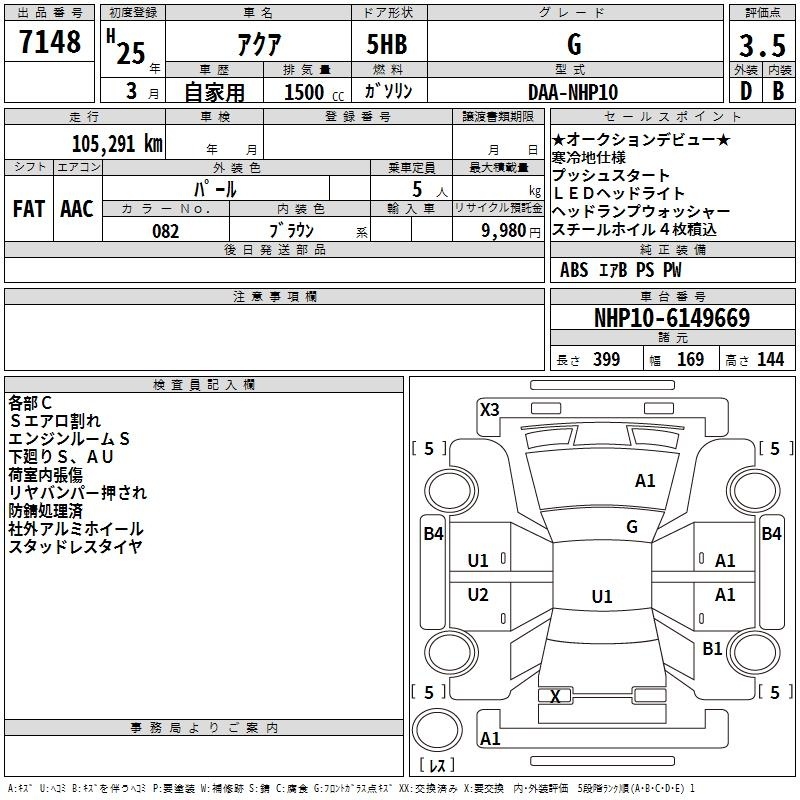Click the interior rating B
The width and height of the screenshot is (800, 800).
tap(778, 91)
